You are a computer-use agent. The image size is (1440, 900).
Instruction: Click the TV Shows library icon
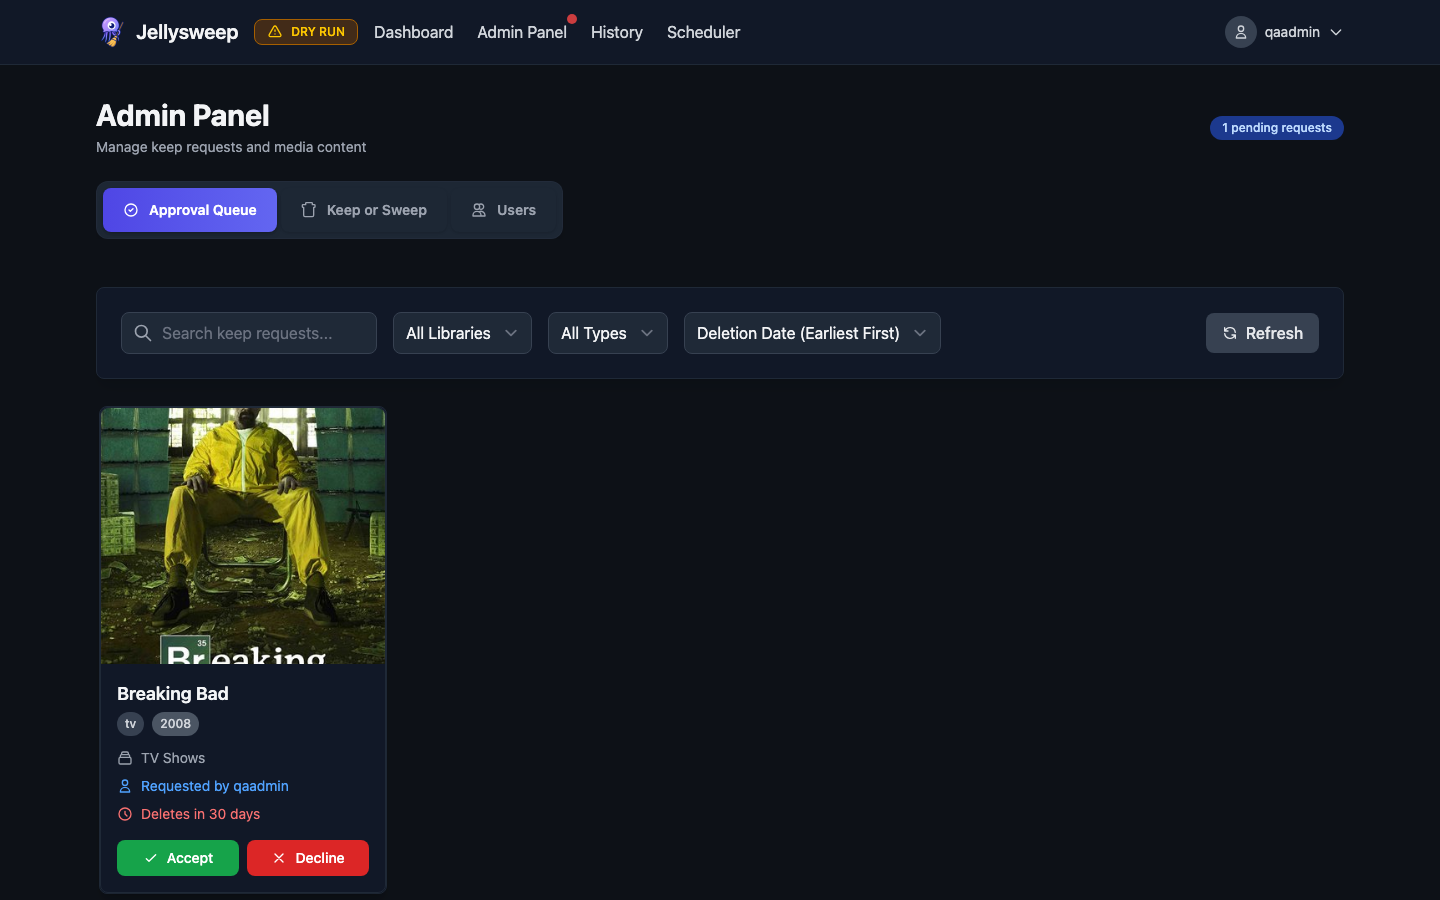pos(125,758)
